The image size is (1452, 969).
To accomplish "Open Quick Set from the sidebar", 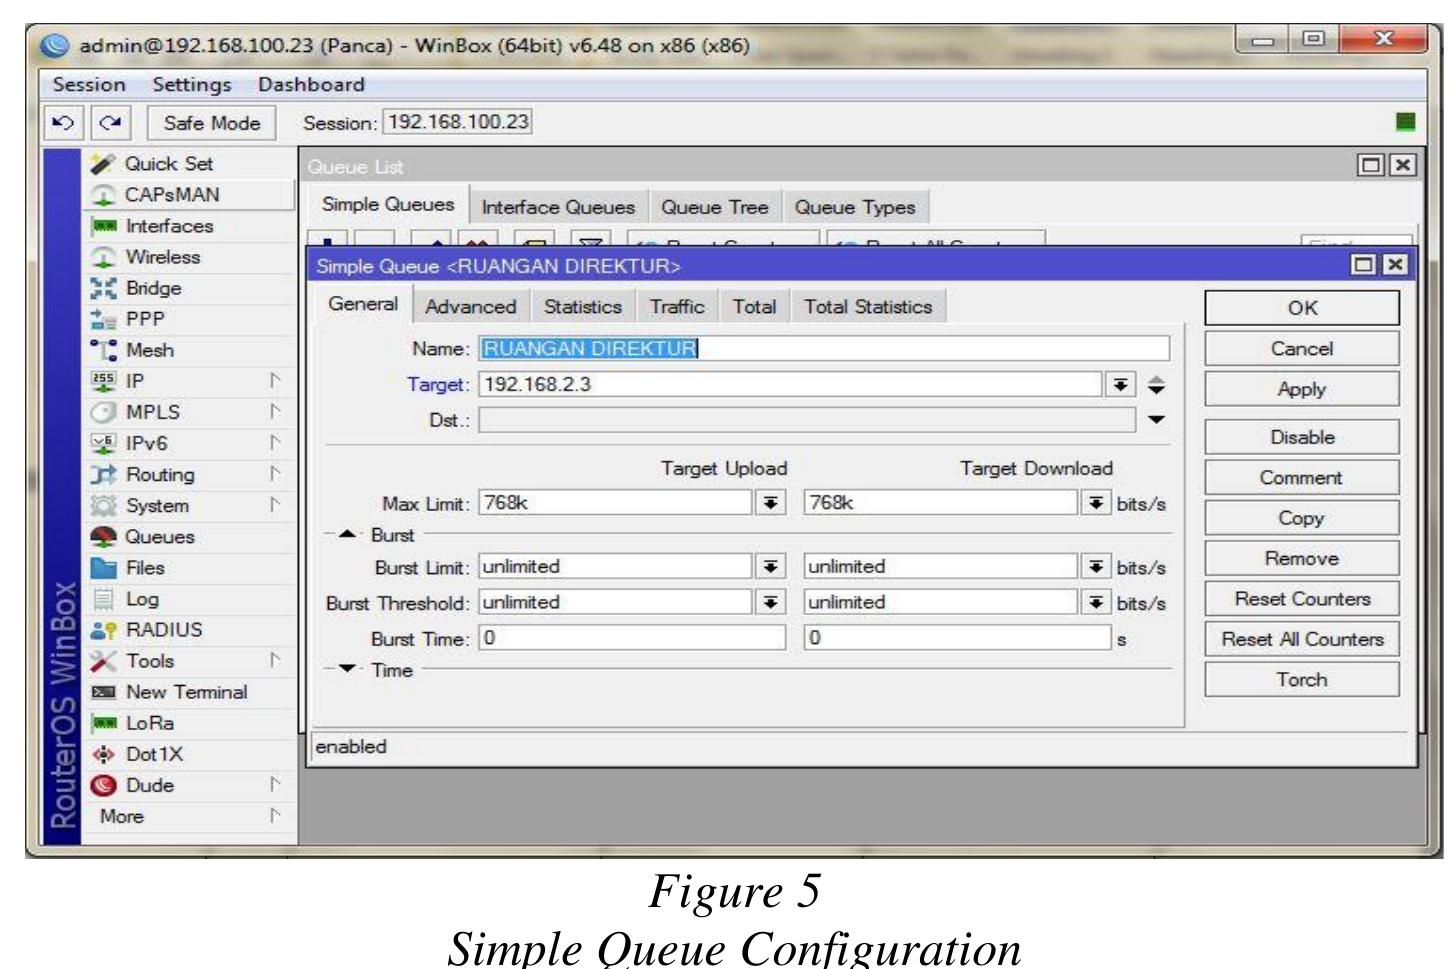I will click(x=168, y=163).
